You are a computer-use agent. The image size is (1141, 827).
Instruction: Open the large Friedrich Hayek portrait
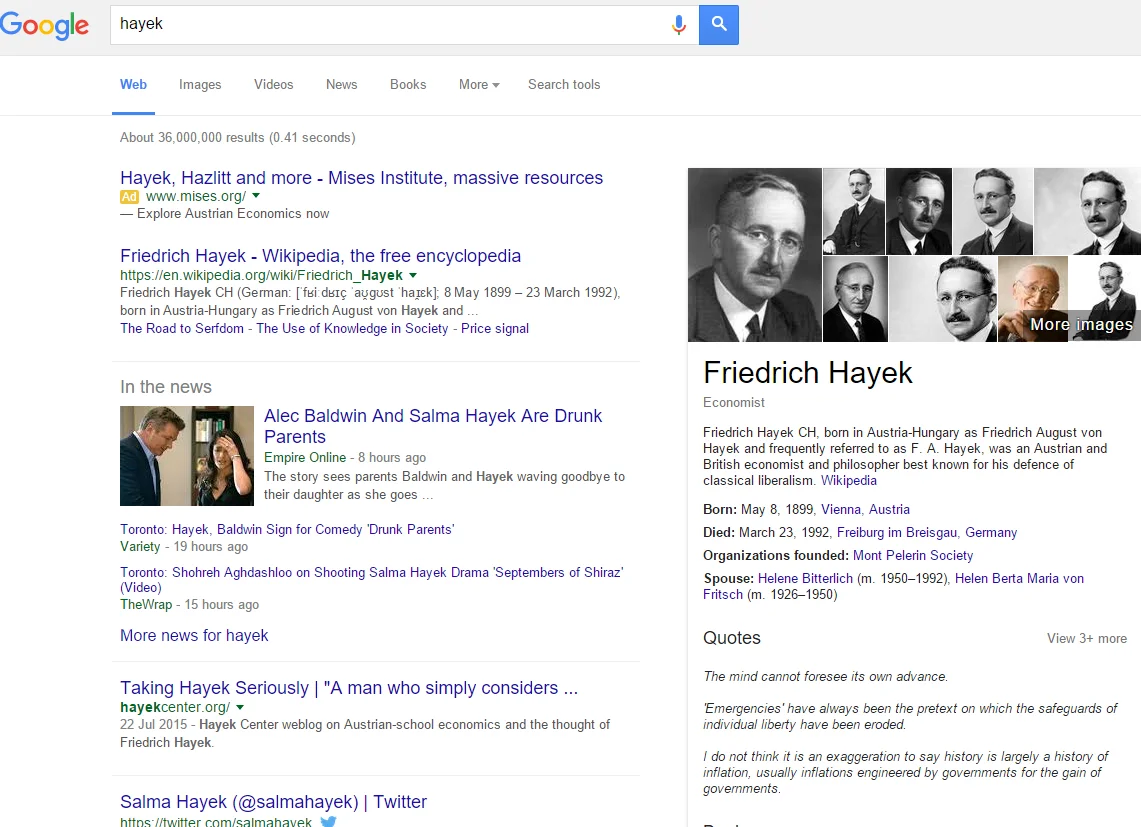755,255
